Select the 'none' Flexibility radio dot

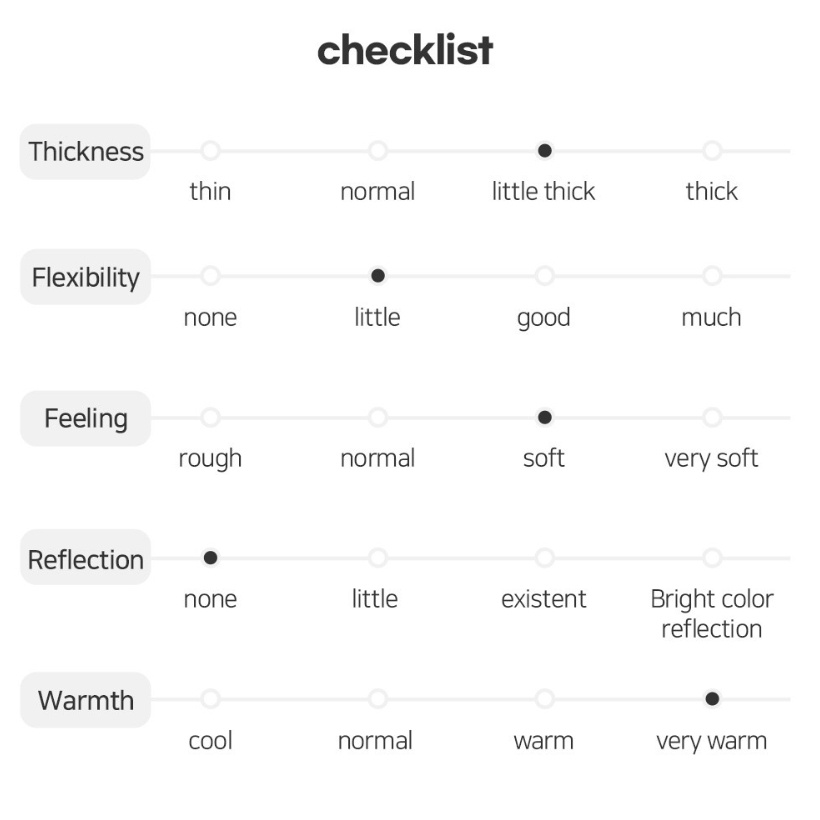[210, 276]
